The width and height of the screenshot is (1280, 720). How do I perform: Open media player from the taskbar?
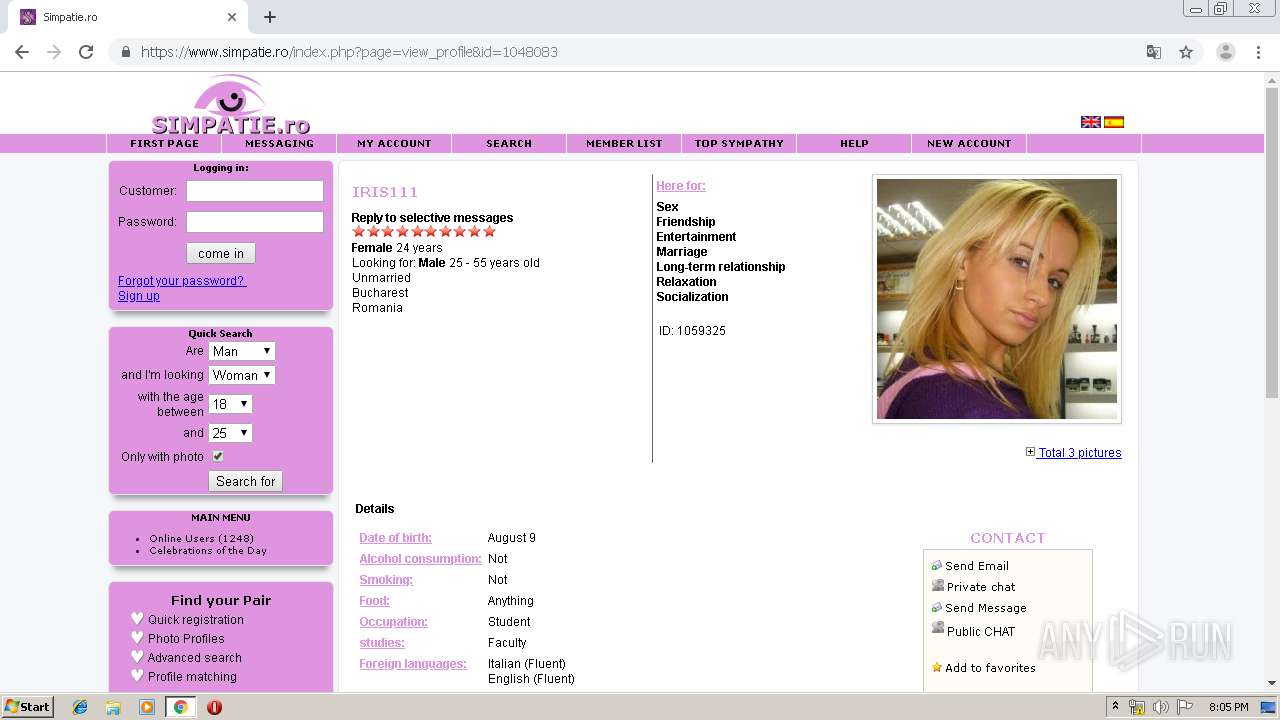pos(147,707)
